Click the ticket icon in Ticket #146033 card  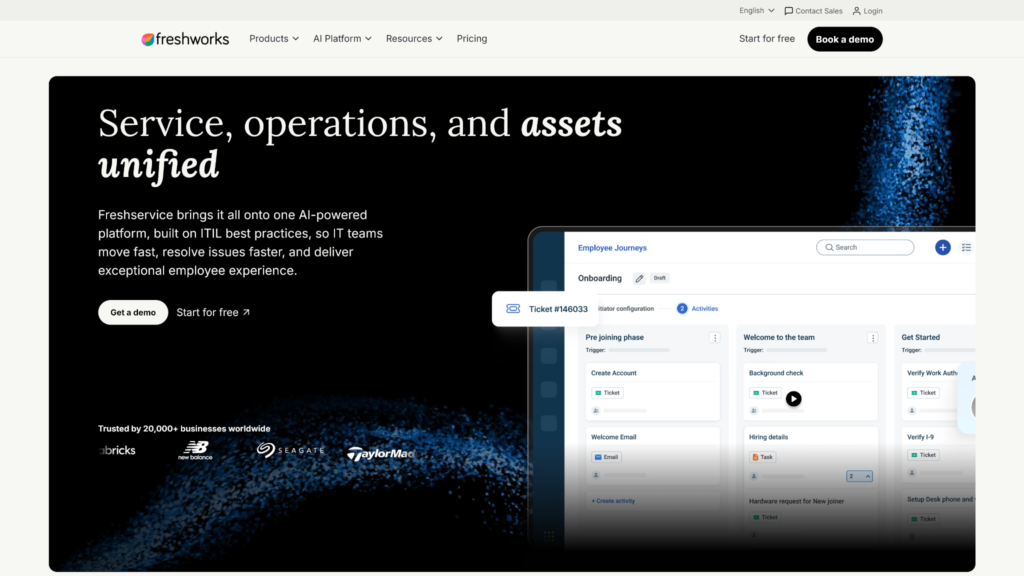coord(513,309)
